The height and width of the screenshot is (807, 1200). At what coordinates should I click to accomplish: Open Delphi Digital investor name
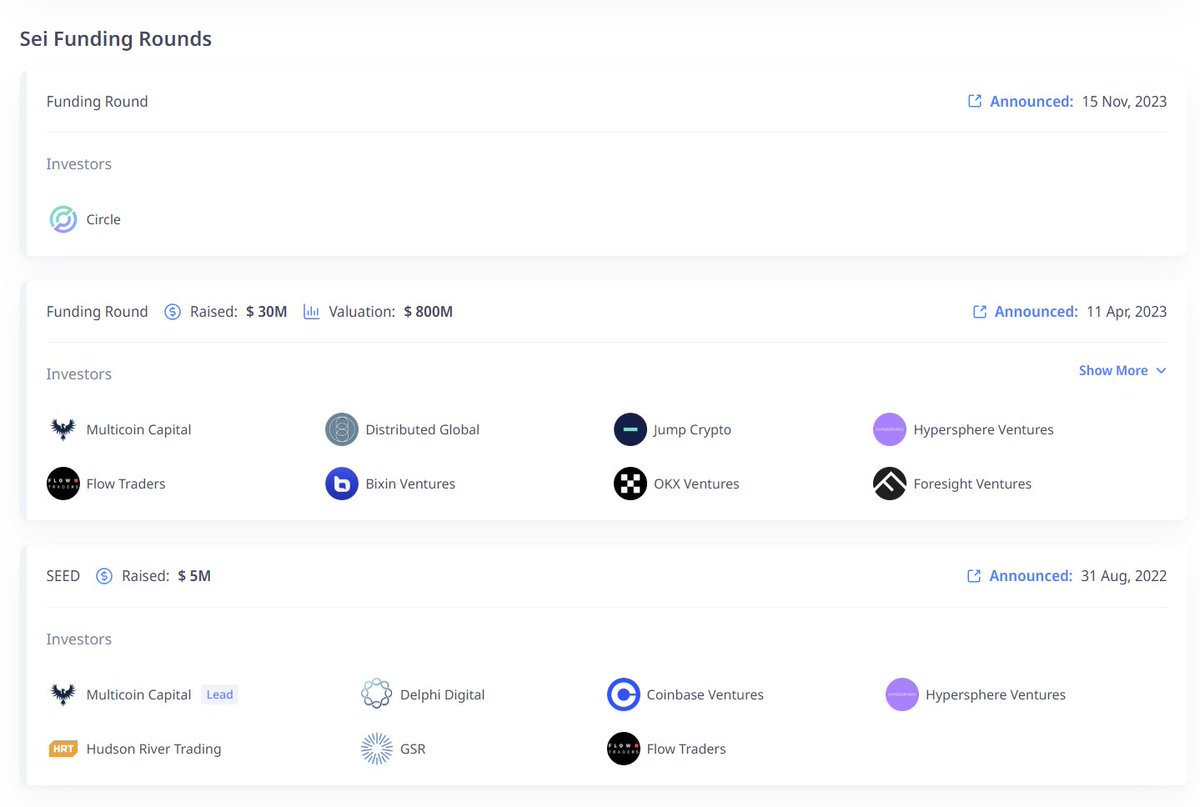pyautogui.click(x=442, y=695)
